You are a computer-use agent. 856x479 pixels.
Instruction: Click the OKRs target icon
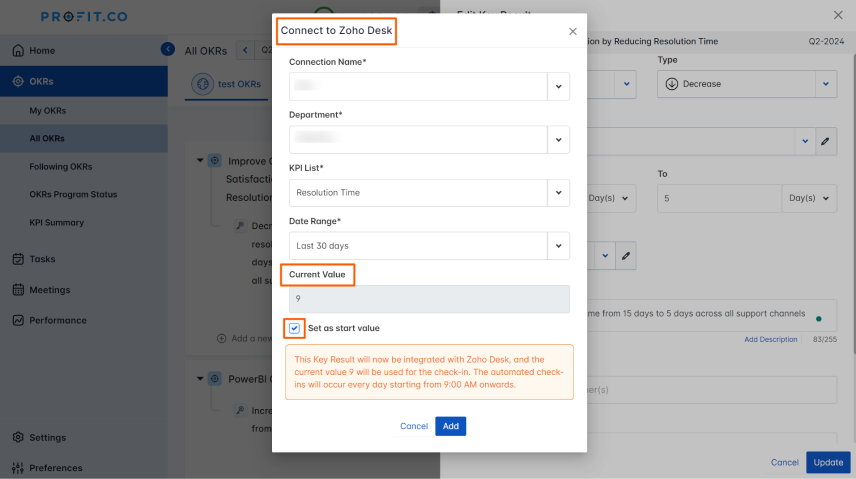18,81
